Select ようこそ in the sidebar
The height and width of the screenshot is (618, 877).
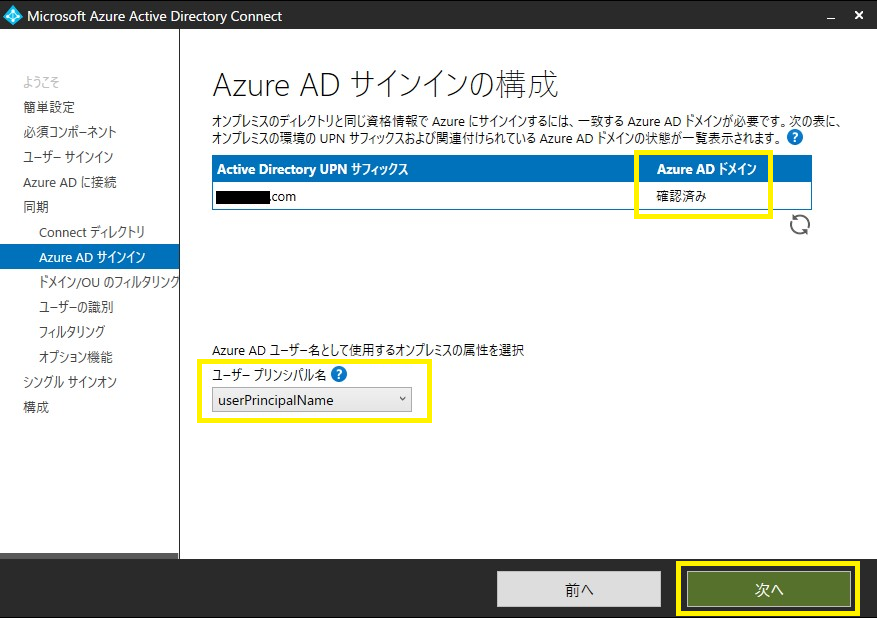click(41, 82)
